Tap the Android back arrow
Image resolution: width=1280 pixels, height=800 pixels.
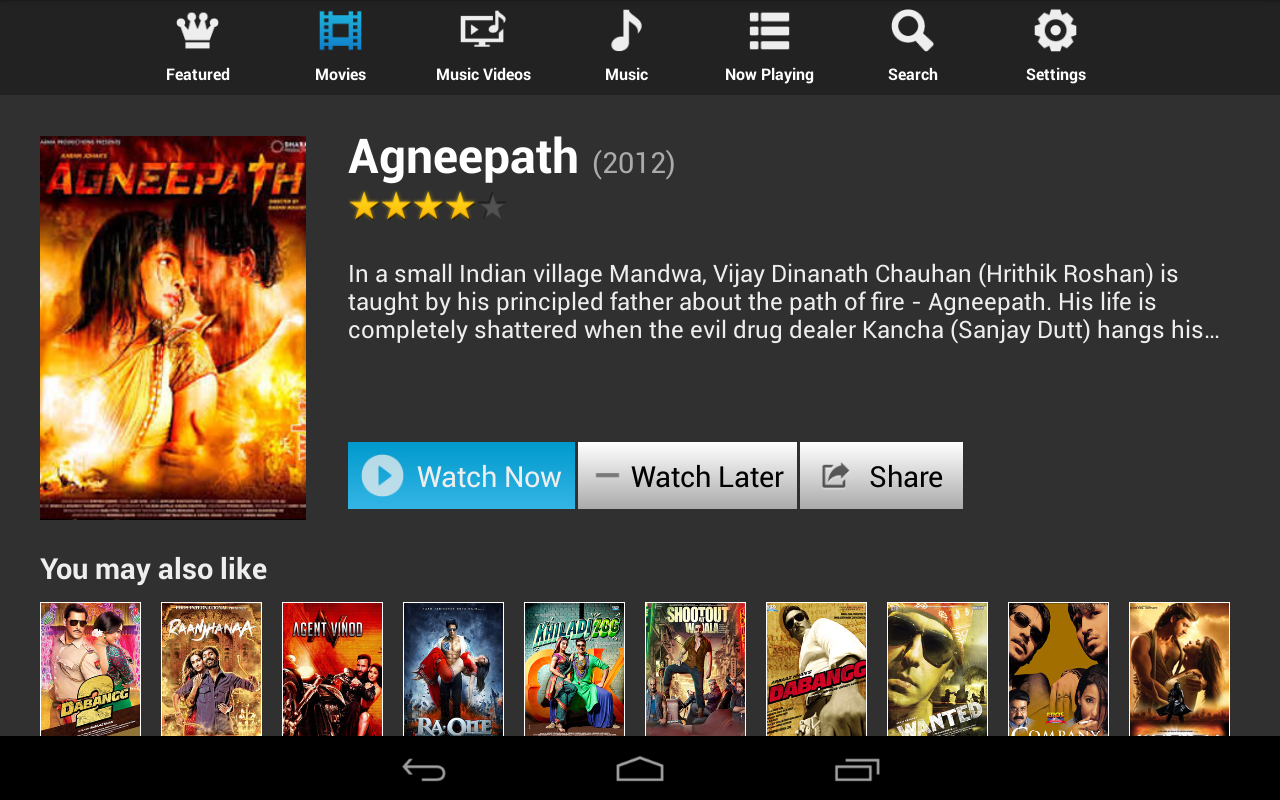tap(424, 769)
